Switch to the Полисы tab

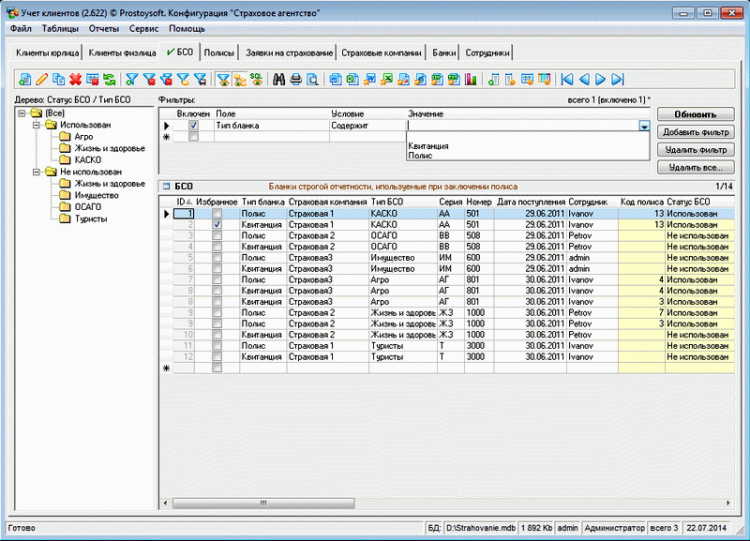[x=219, y=52]
